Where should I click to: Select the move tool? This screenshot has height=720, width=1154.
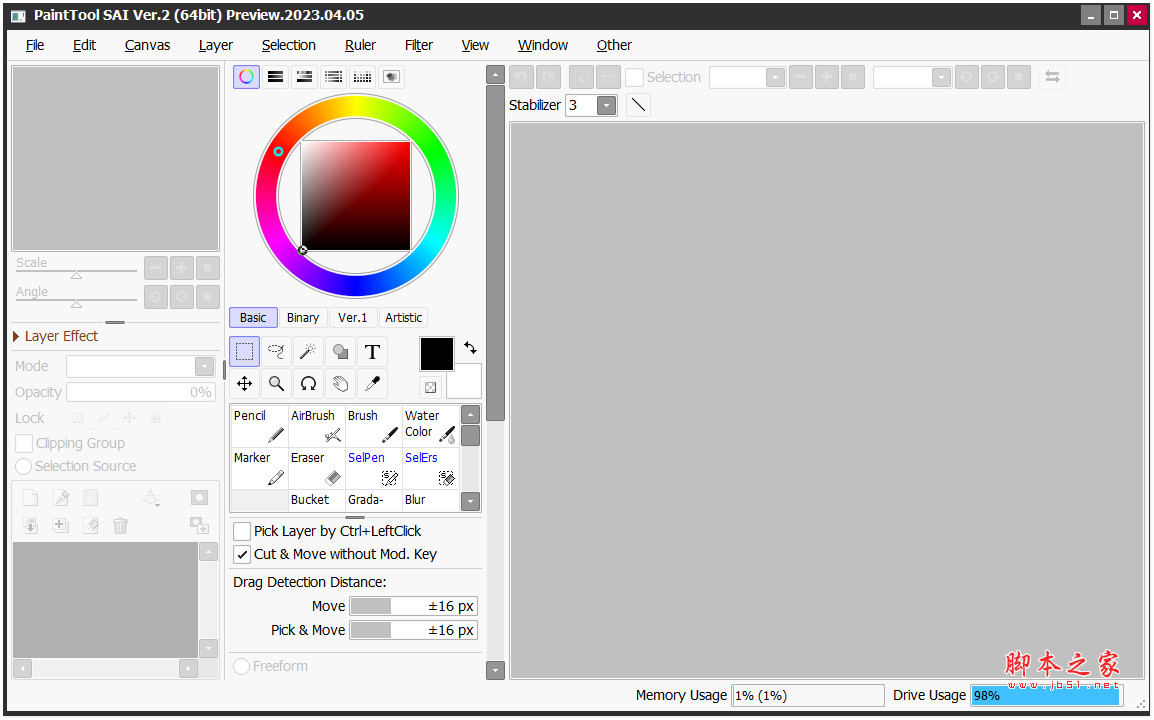click(244, 384)
